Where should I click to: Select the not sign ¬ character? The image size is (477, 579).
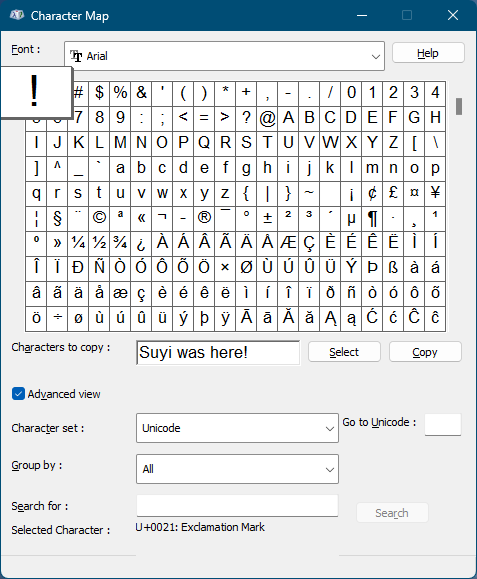click(162, 218)
